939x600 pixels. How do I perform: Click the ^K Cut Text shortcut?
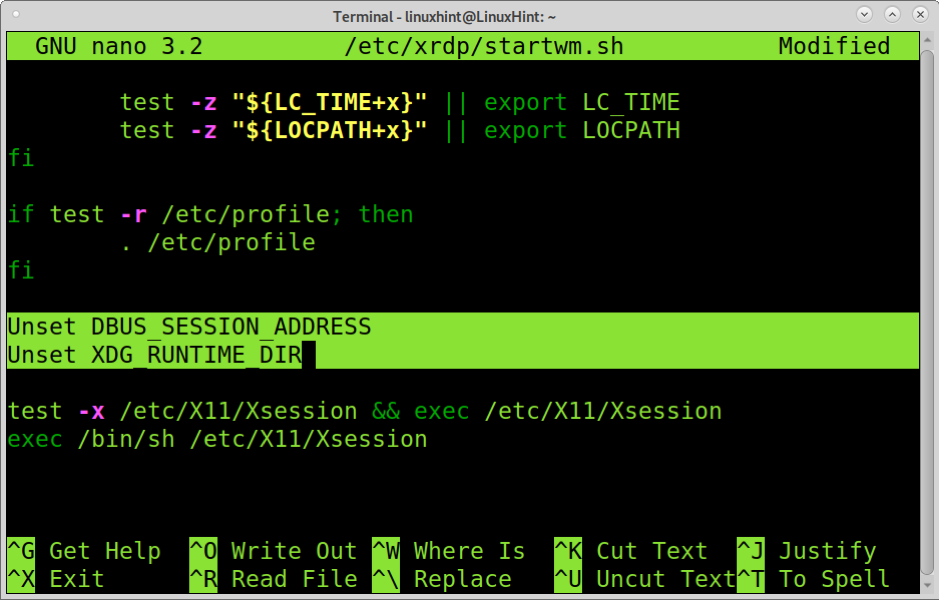click(631, 551)
